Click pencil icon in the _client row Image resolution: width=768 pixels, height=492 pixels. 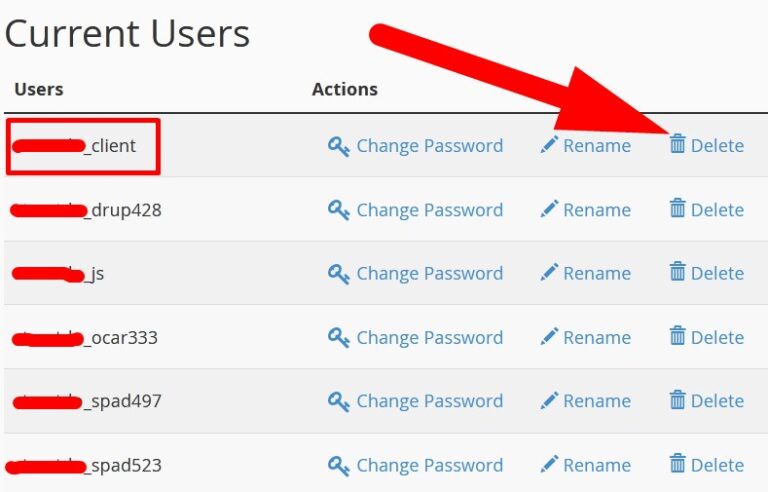(548, 145)
